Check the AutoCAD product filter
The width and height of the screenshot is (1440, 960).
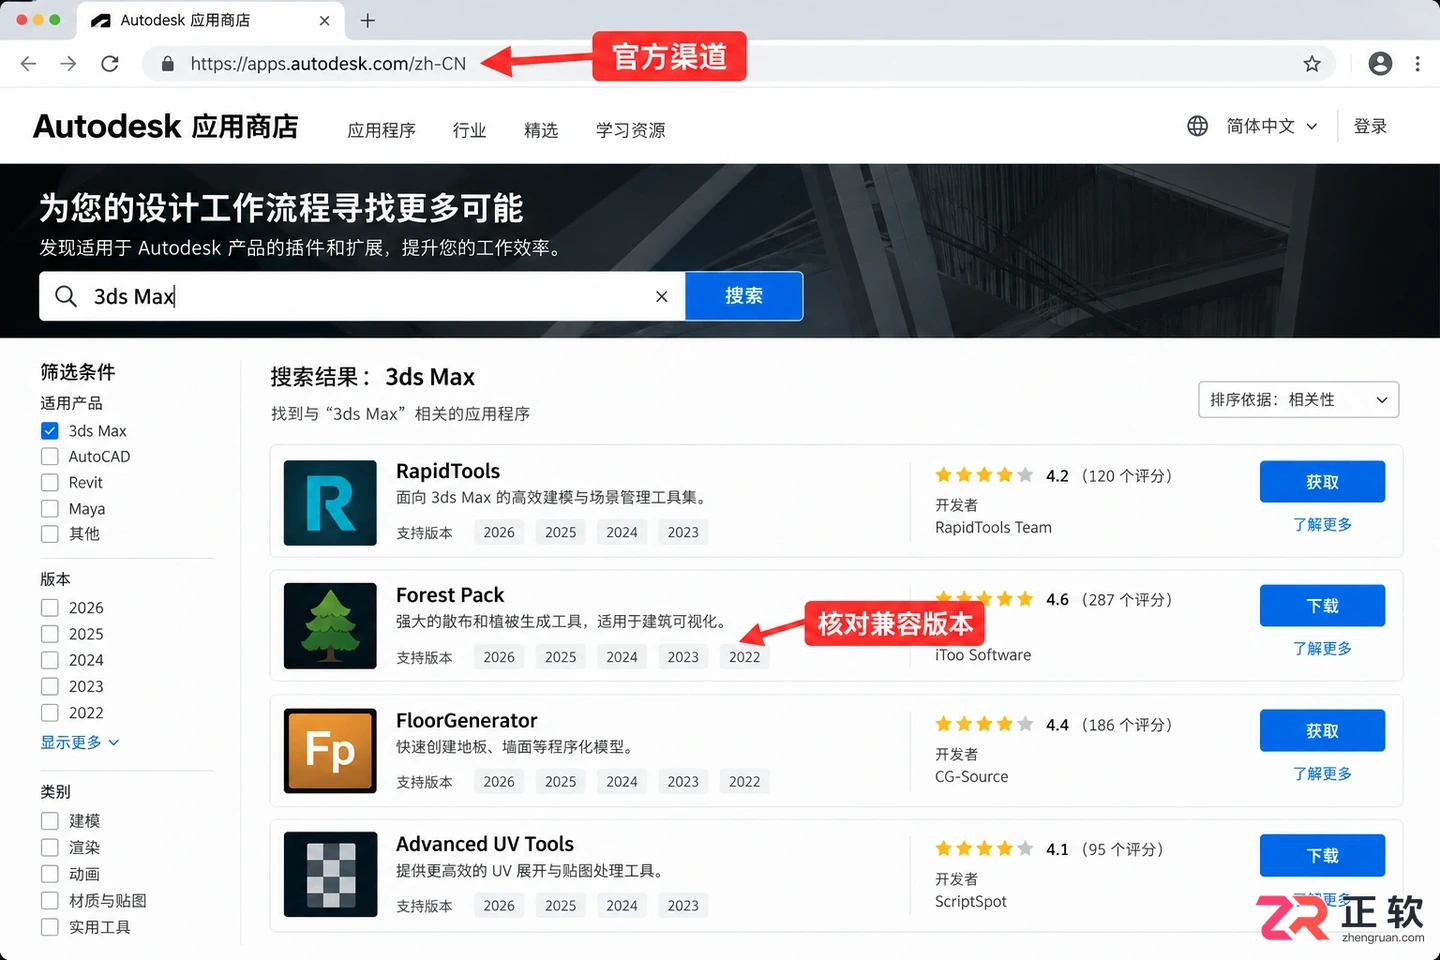[50, 456]
